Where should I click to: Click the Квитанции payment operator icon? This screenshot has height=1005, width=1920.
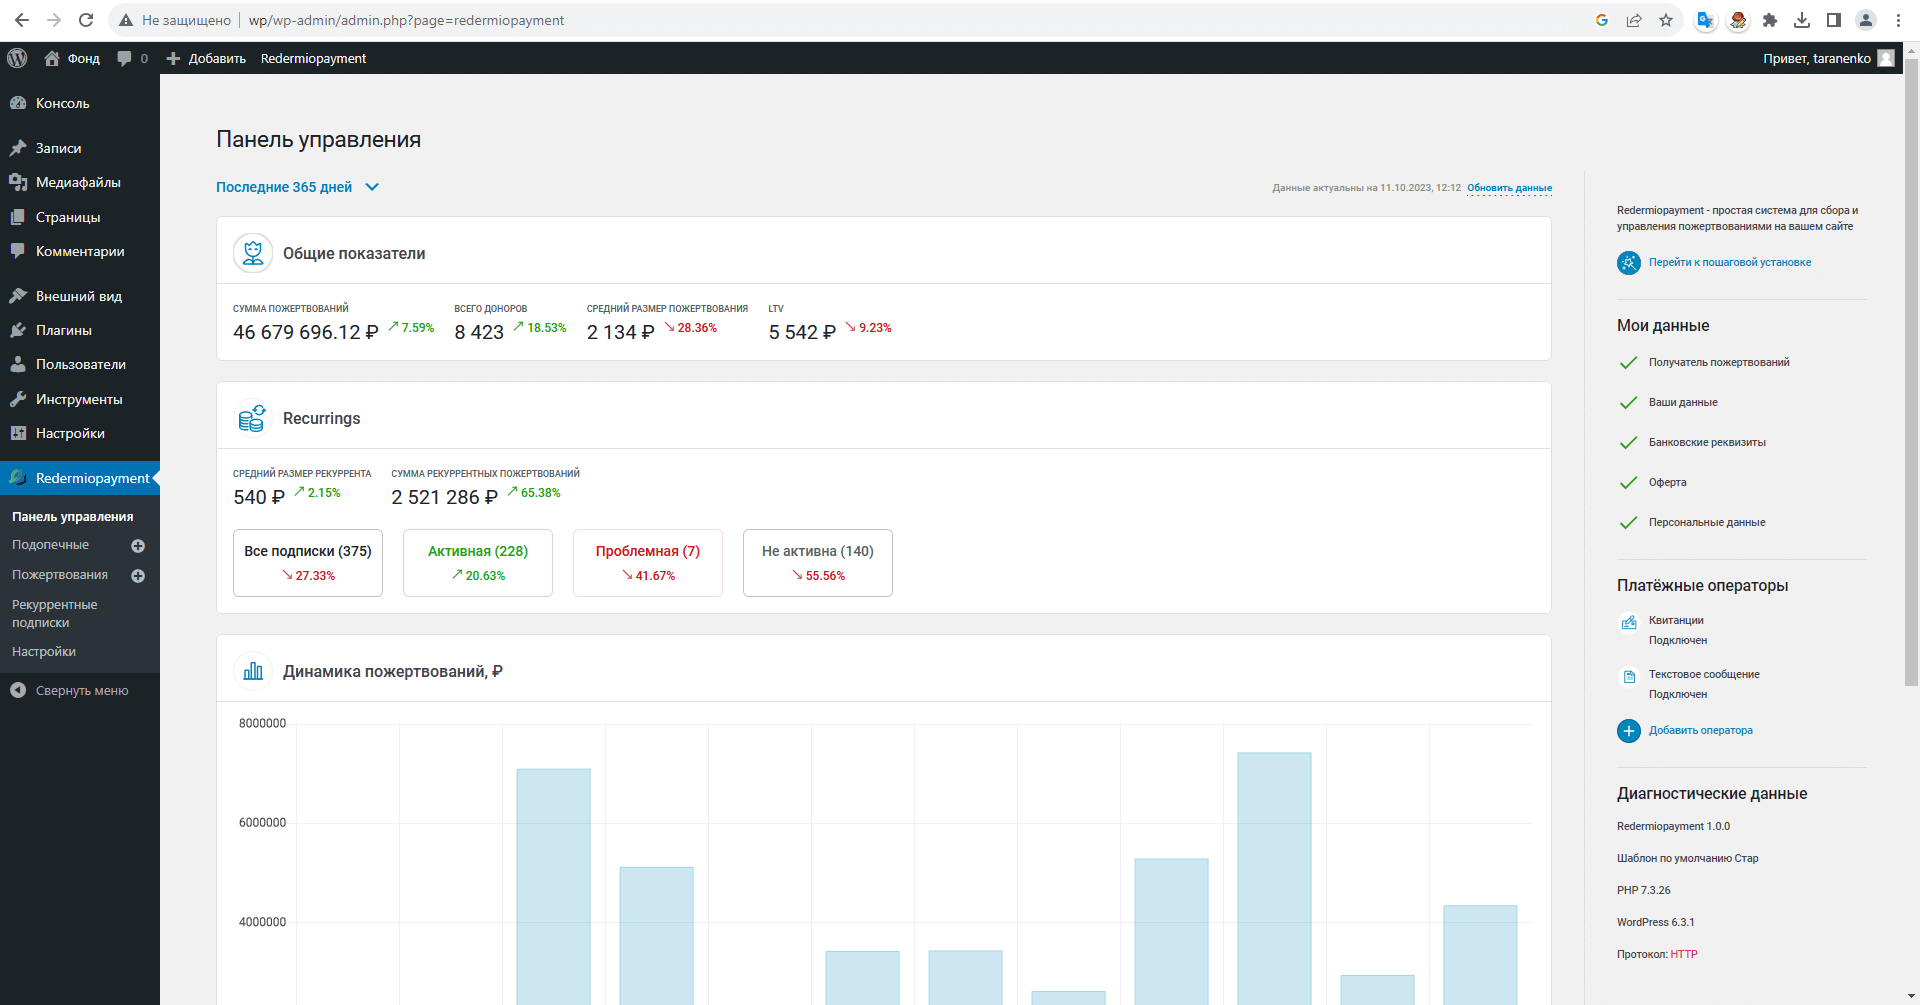pos(1628,623)
